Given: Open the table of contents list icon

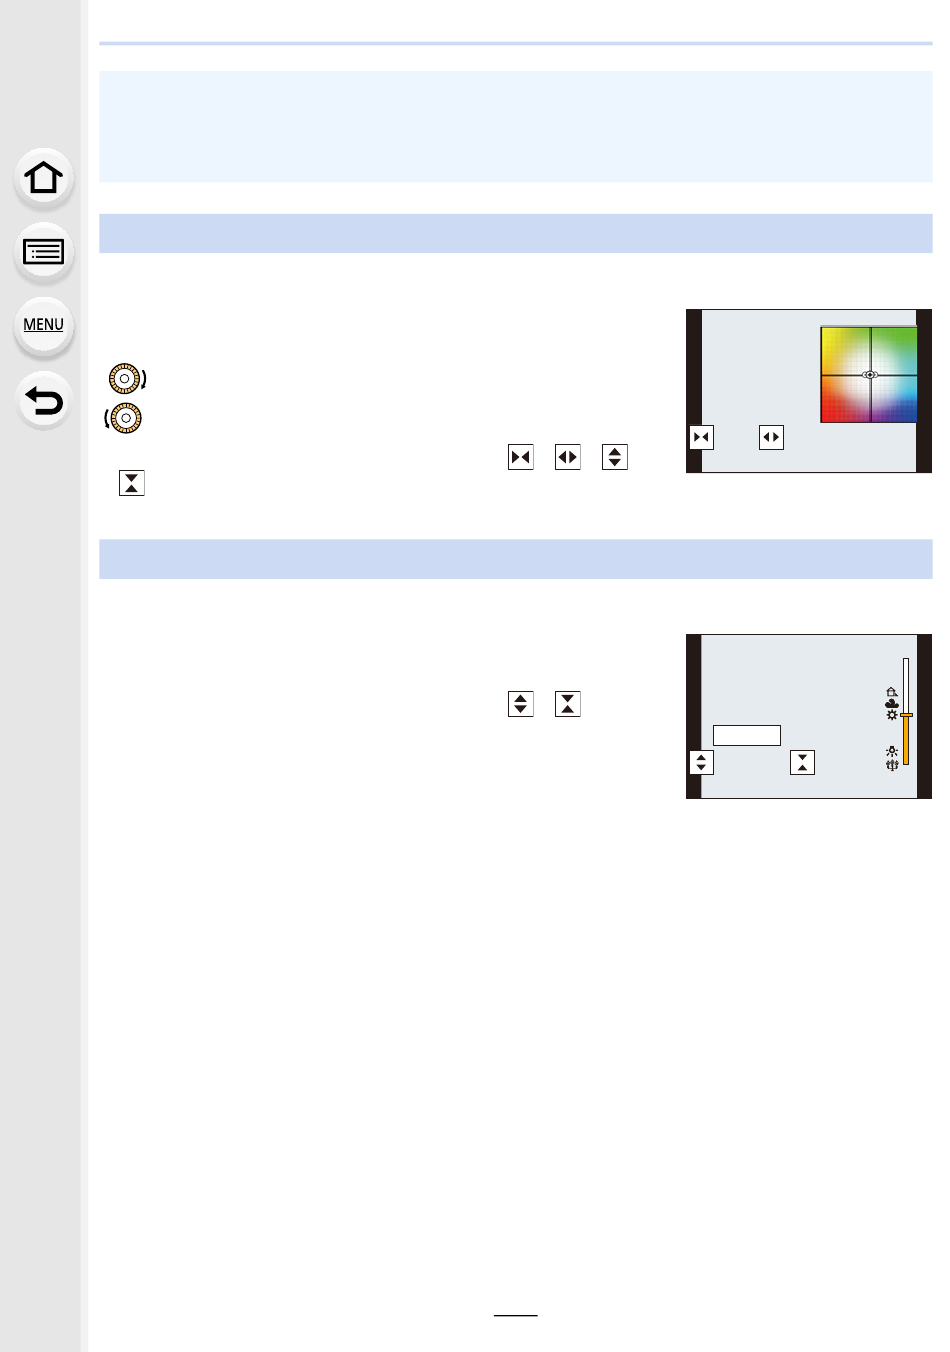Looking at the screenshot, I should (x=43, y=252).
